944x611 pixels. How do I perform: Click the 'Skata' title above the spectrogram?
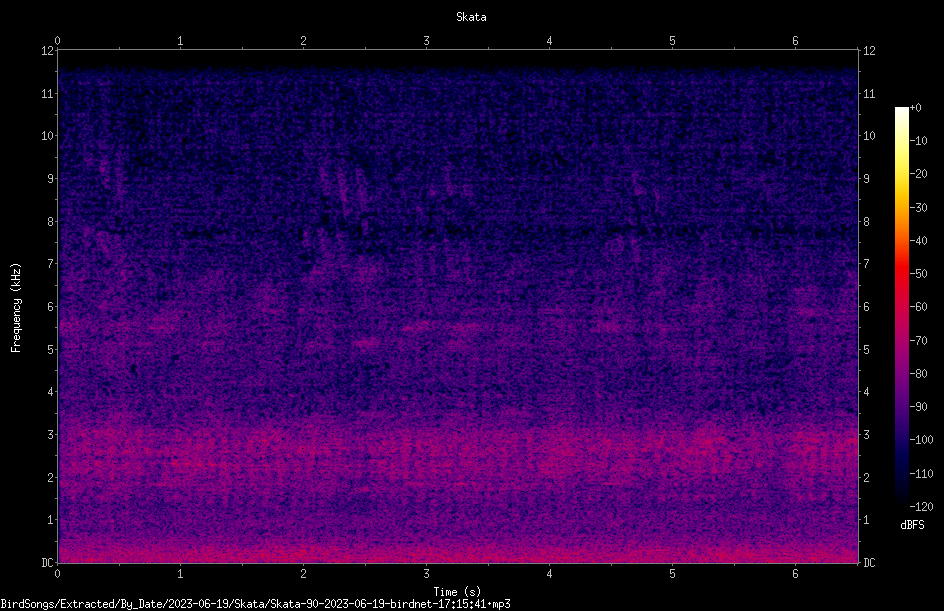point(471,17)
